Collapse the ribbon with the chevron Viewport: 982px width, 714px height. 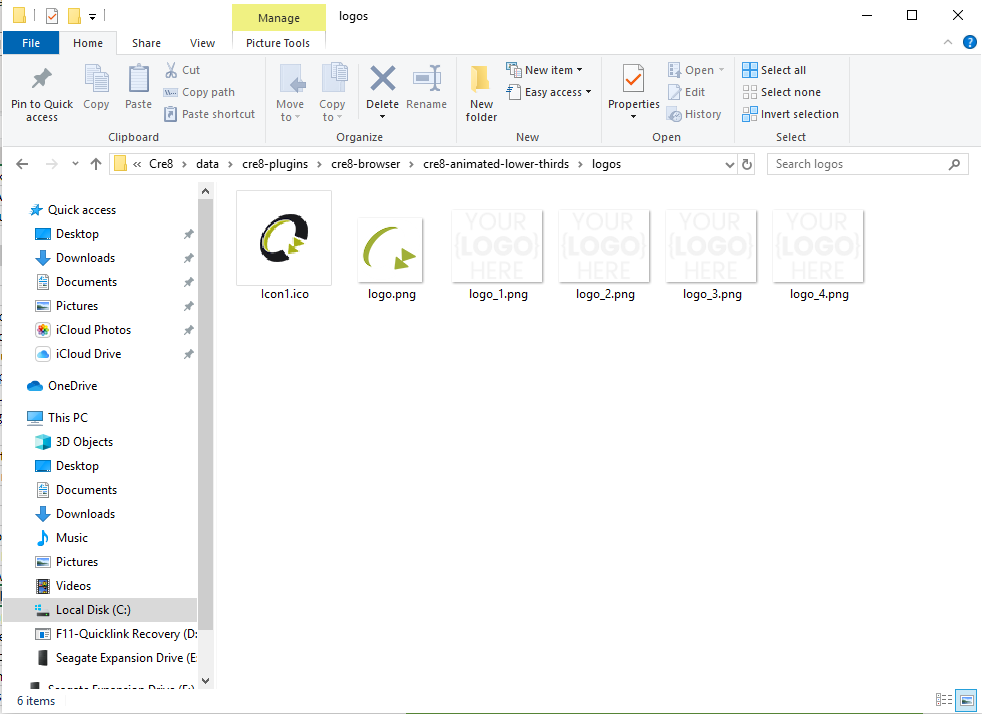click(x=948, y=43)
